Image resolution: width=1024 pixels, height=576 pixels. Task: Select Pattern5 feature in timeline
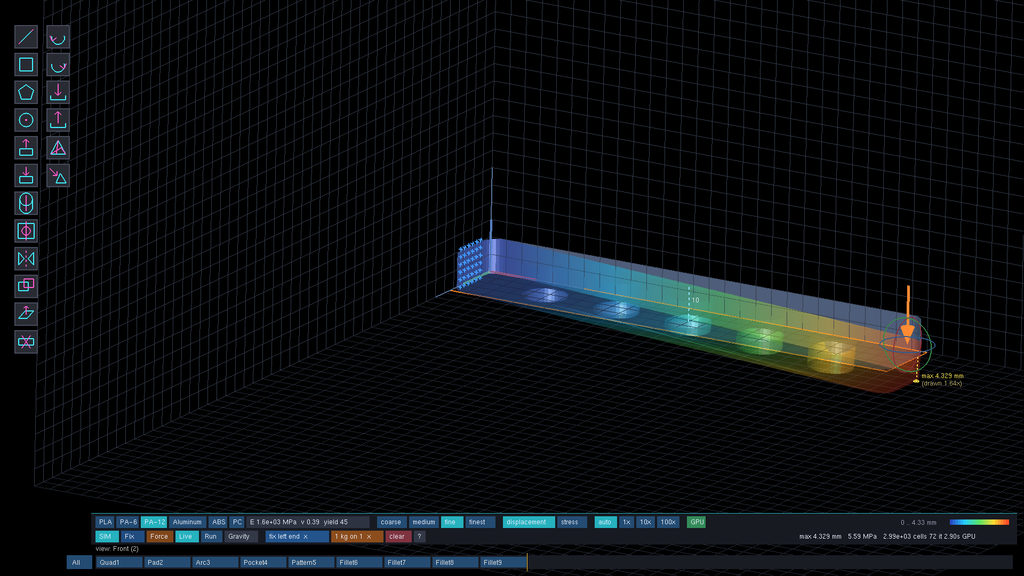tap(312, 562)
